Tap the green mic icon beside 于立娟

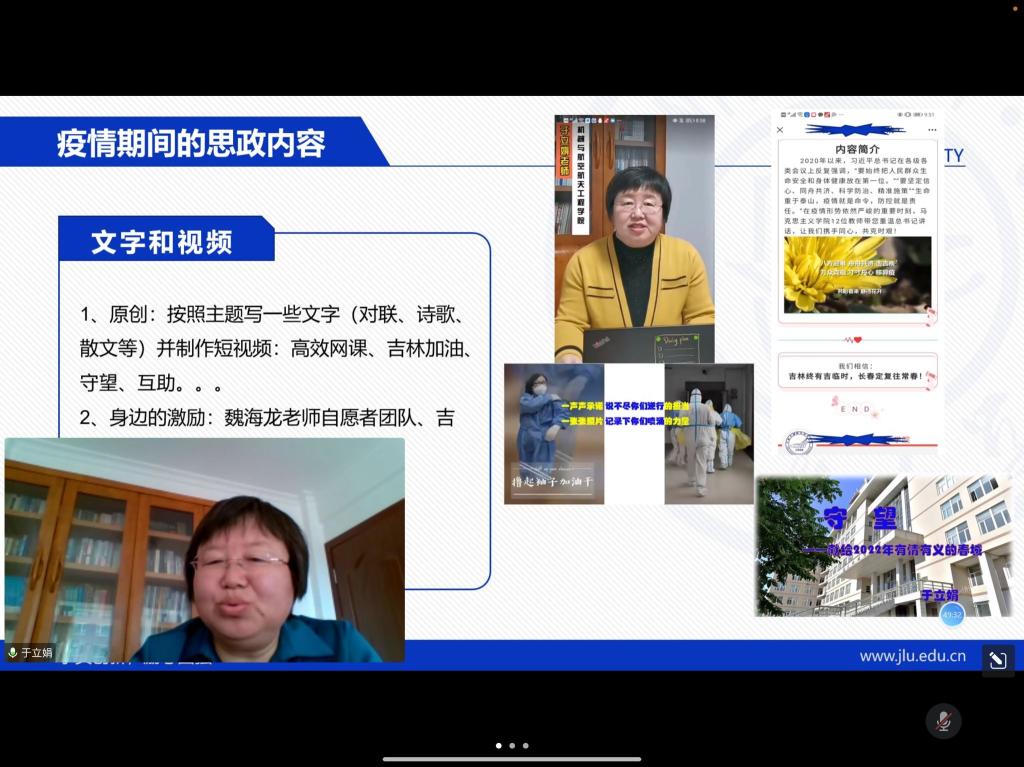point(13,653)
